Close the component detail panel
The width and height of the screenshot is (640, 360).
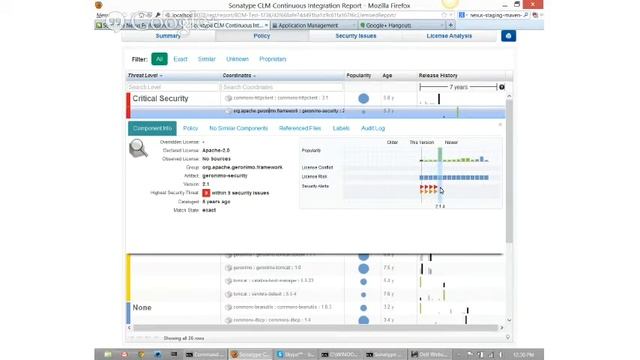500,124
